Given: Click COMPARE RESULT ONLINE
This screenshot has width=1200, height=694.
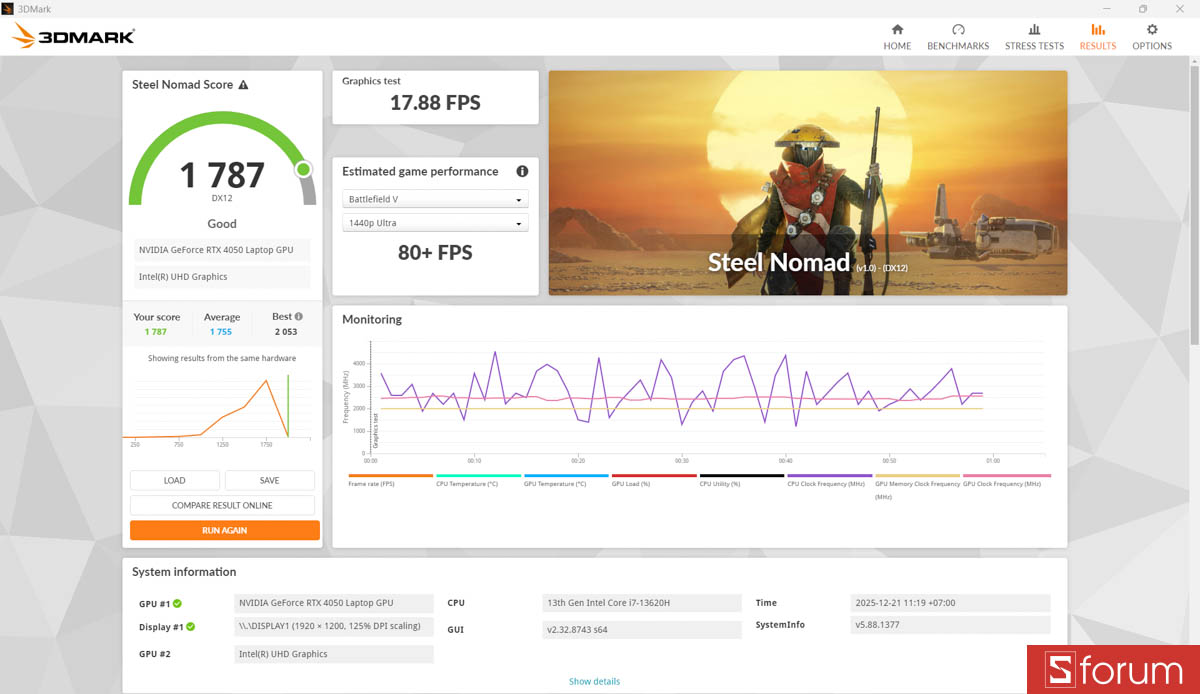Looking at the screenshot, I should tap(222, 505).
